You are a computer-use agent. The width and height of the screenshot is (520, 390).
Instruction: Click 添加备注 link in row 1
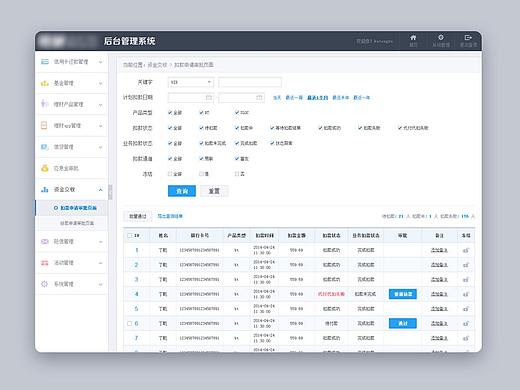point(439,250)
